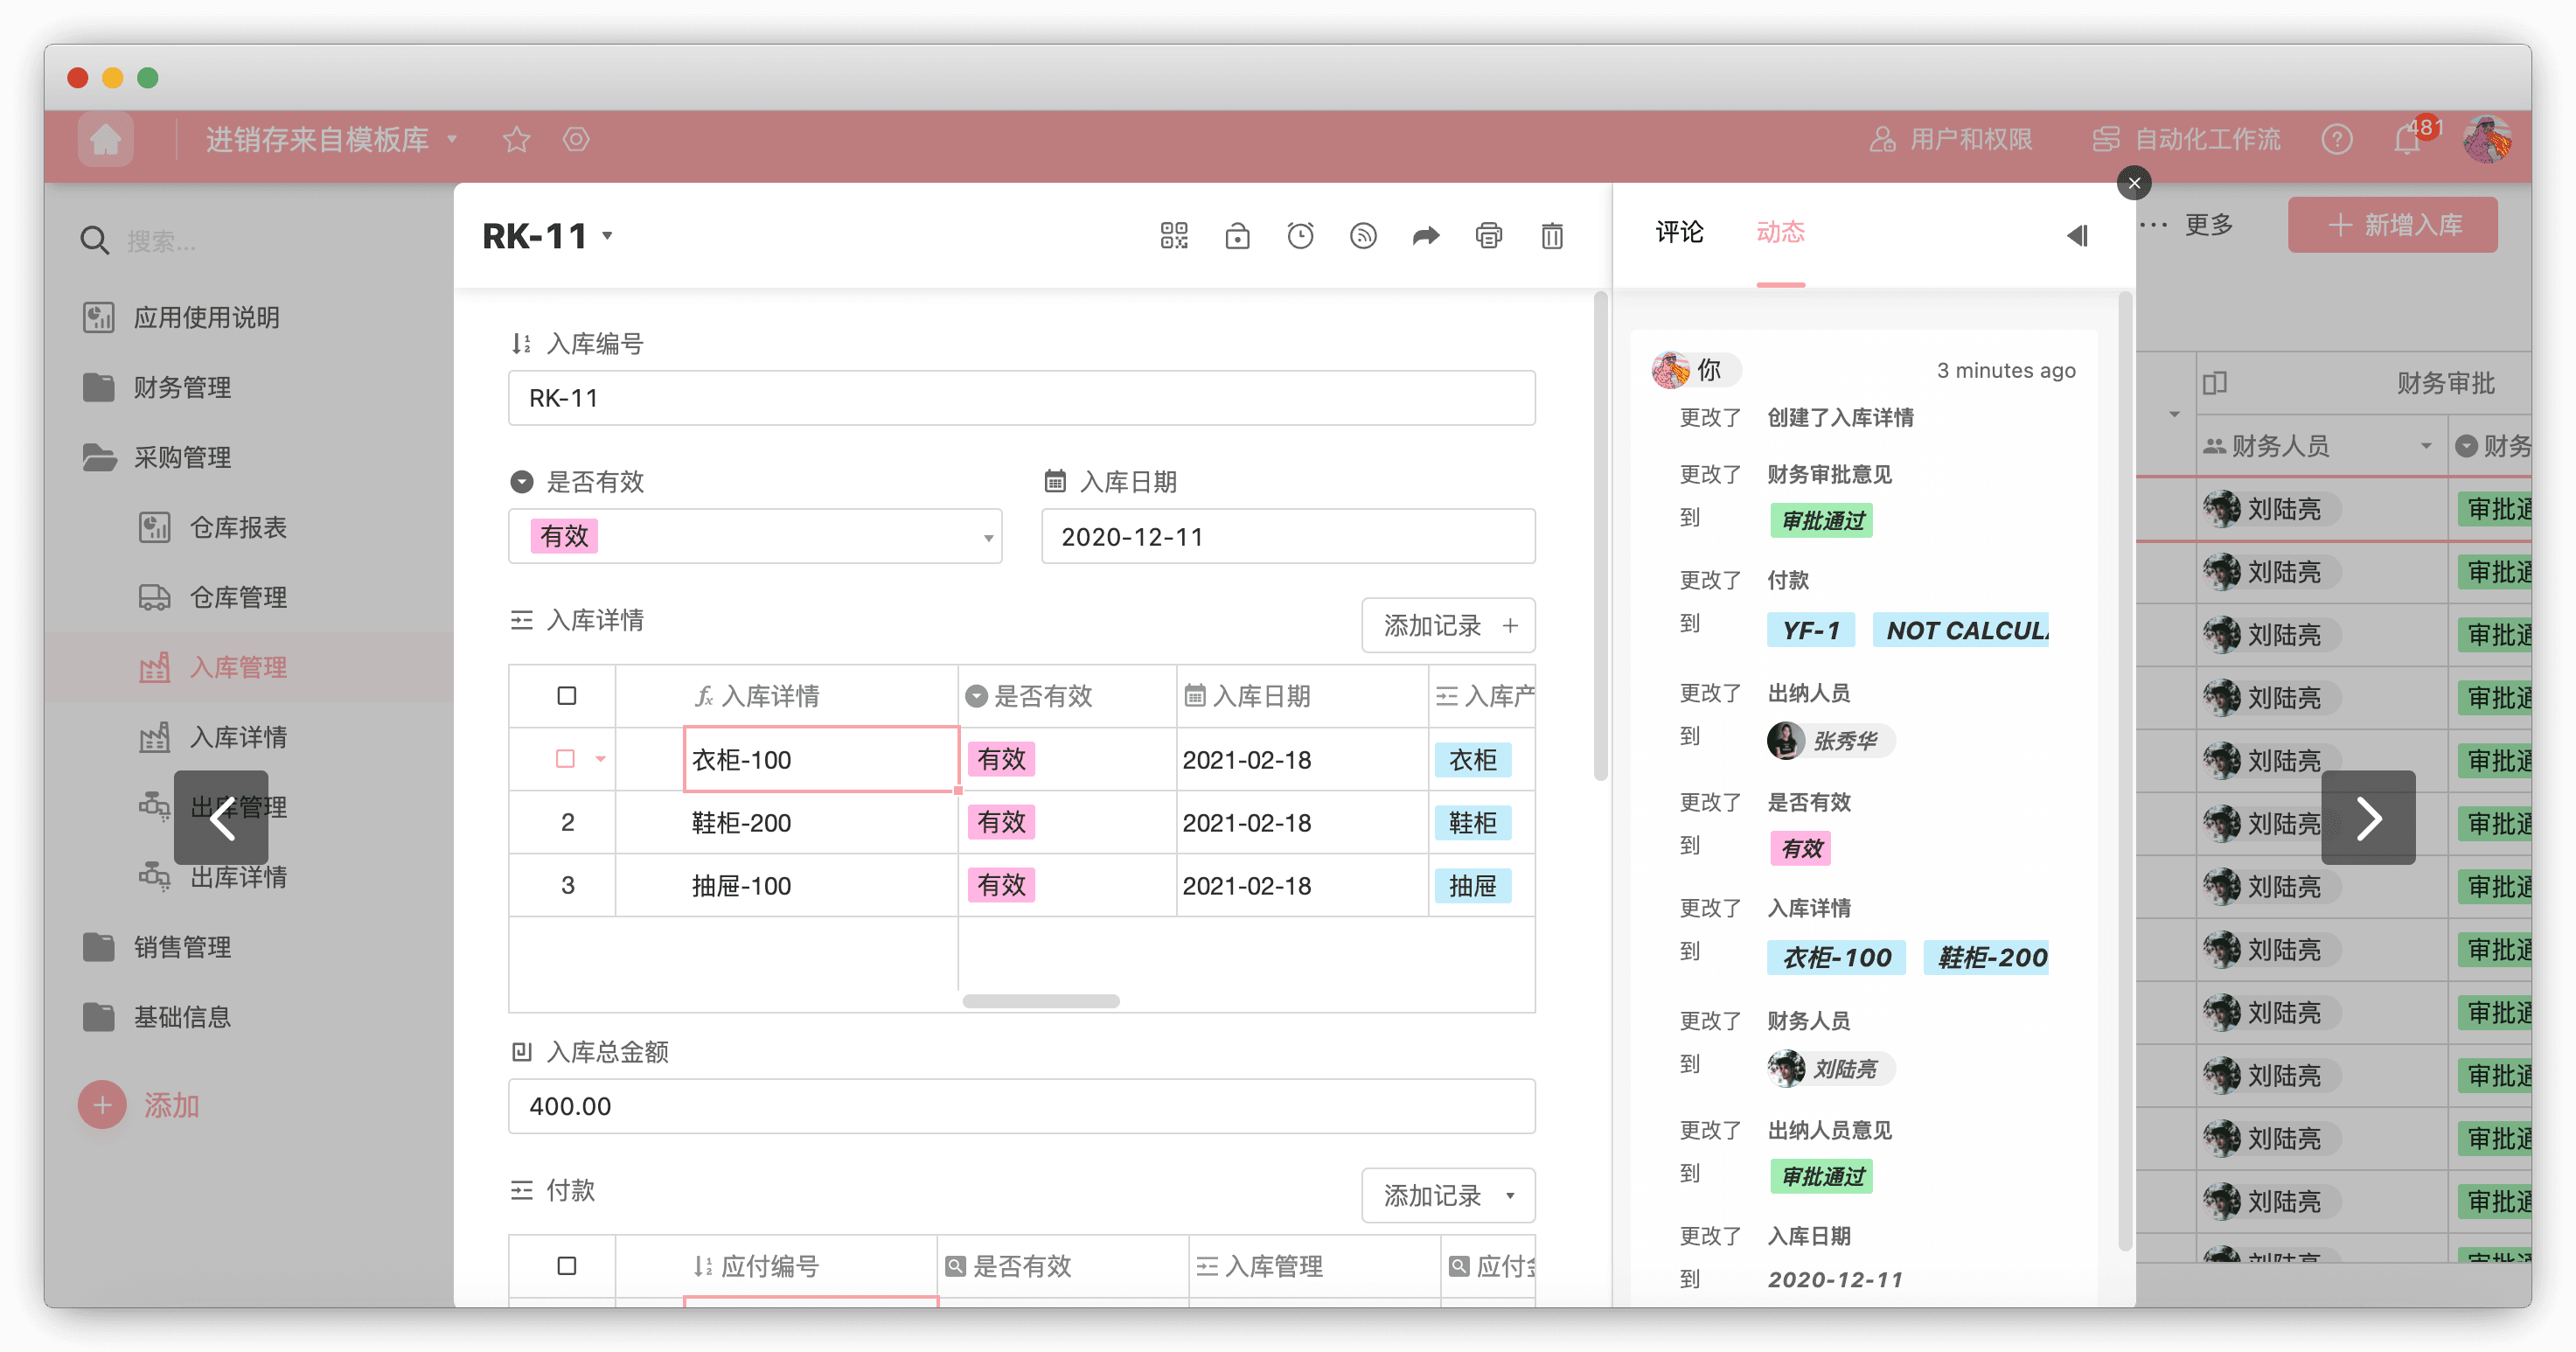Open 仓库报表 in the sidebar
Screen dimensions: 2576x1352
213,528
